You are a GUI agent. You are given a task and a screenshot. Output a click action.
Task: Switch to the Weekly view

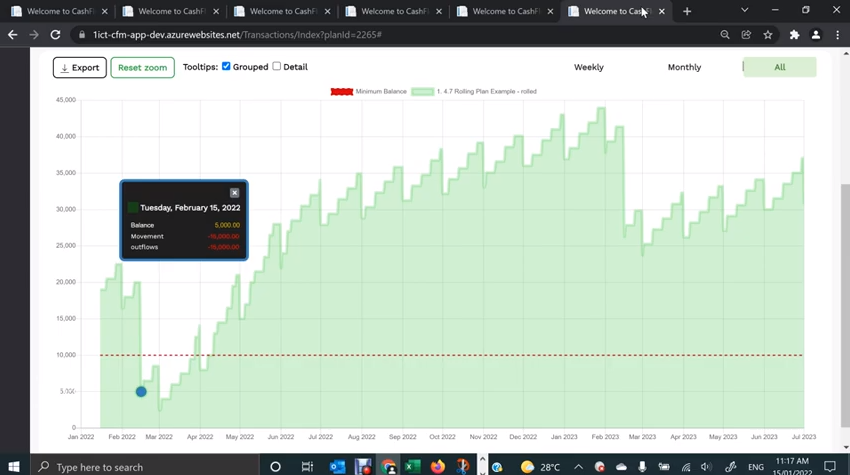point(589,67)
